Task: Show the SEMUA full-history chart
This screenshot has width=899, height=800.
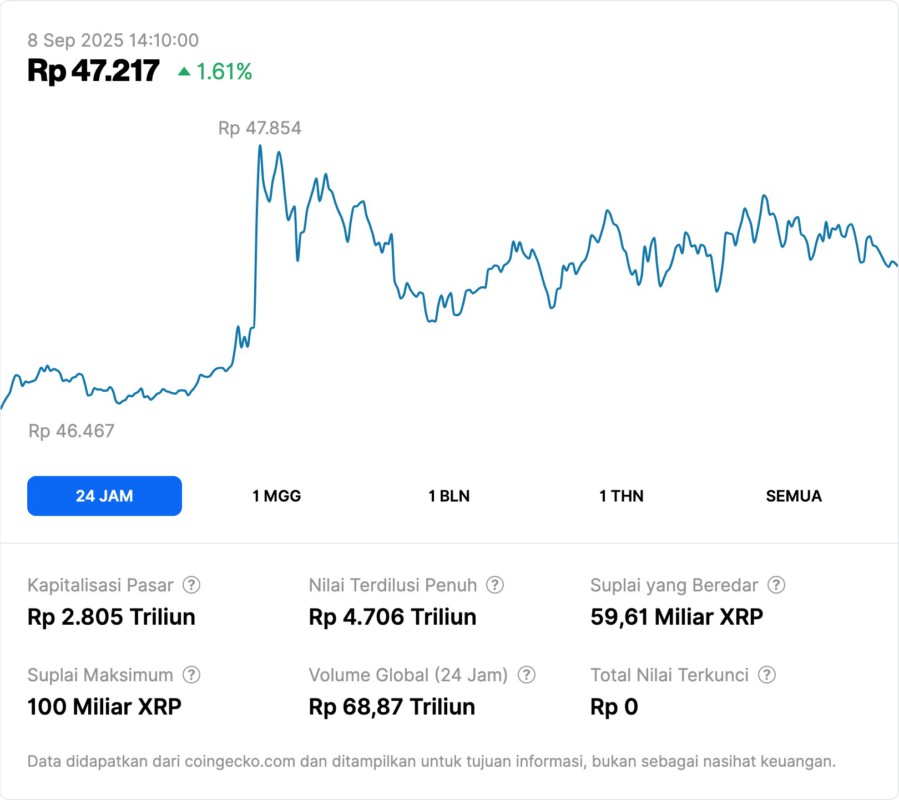Action: click(x=794, y=495)
